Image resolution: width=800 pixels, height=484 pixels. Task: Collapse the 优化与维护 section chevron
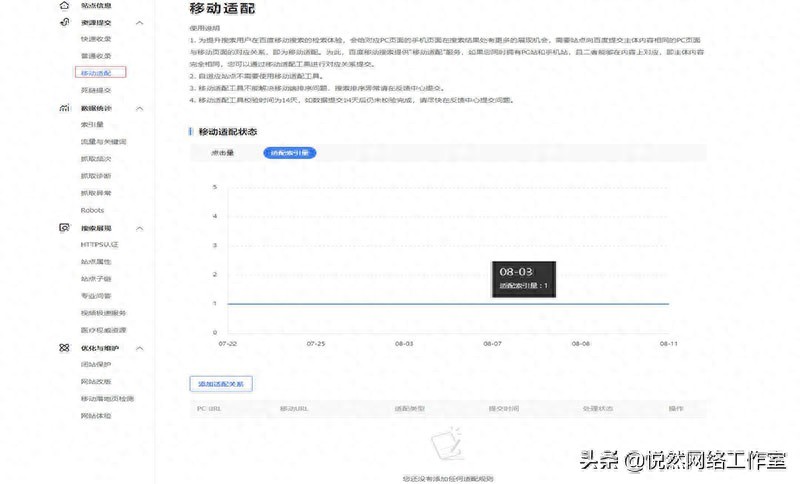pos(140,348)
